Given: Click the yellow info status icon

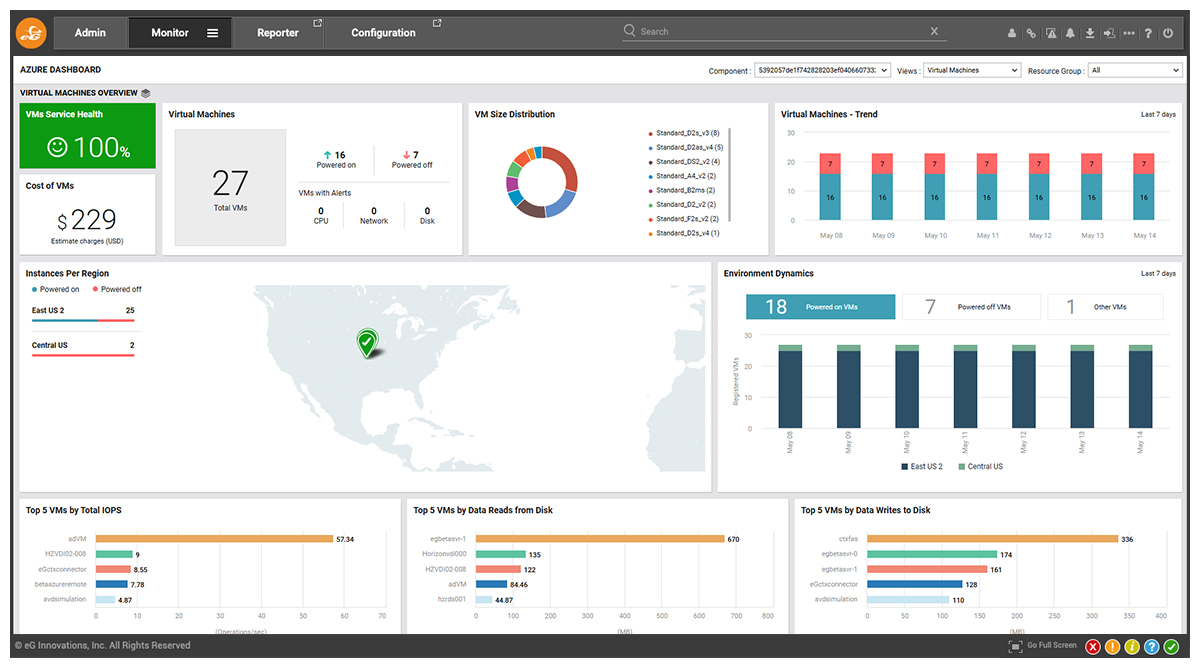Looking at the screenshot, I should coord(1132,647).
